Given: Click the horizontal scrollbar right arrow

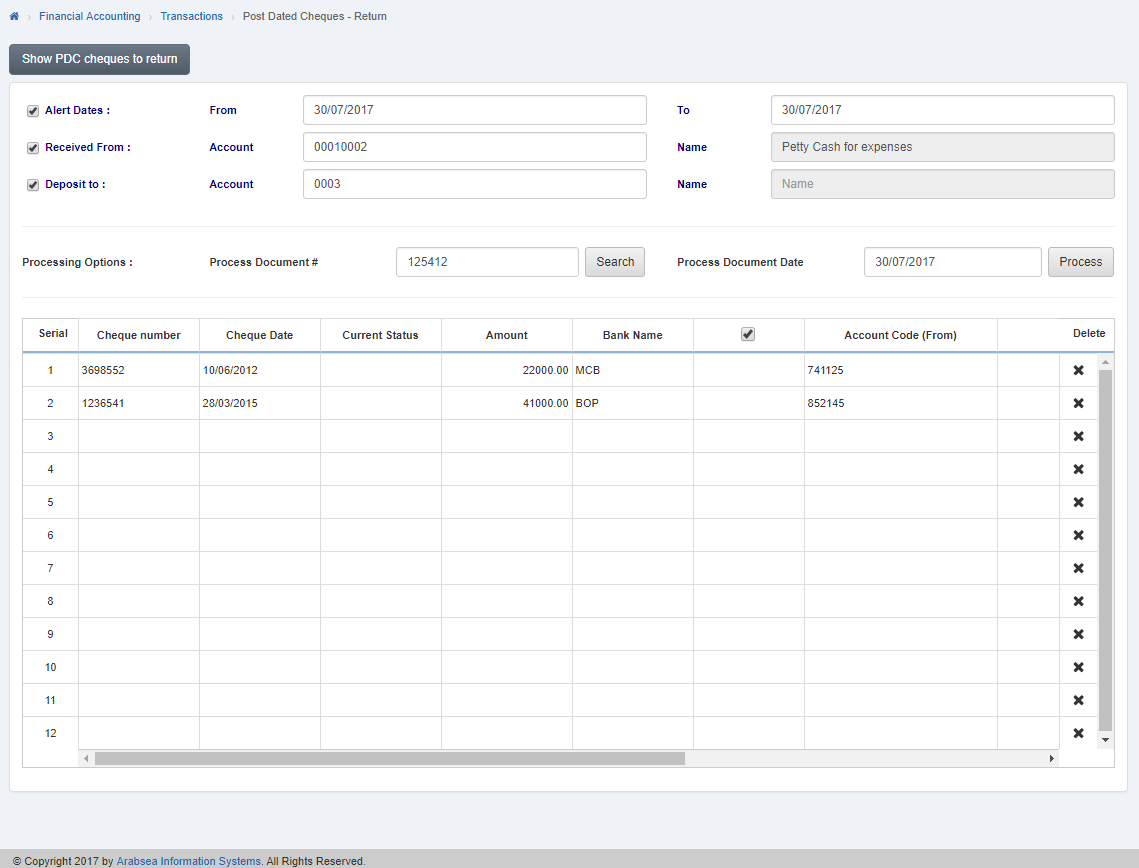Looking at the screenshot, I should [x=1051, y=758].
